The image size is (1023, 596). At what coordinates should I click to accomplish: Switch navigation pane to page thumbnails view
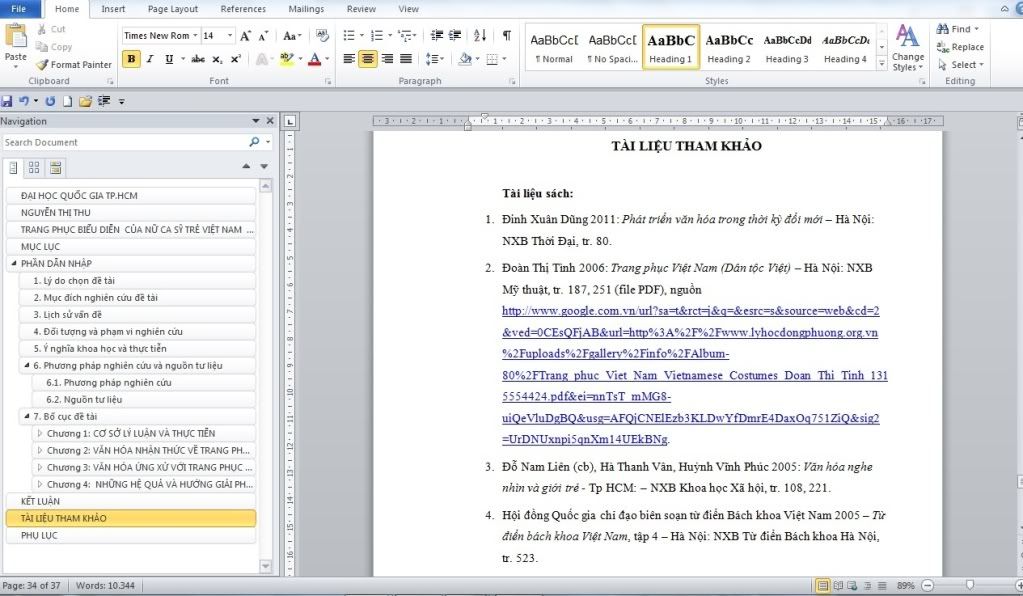34,167
